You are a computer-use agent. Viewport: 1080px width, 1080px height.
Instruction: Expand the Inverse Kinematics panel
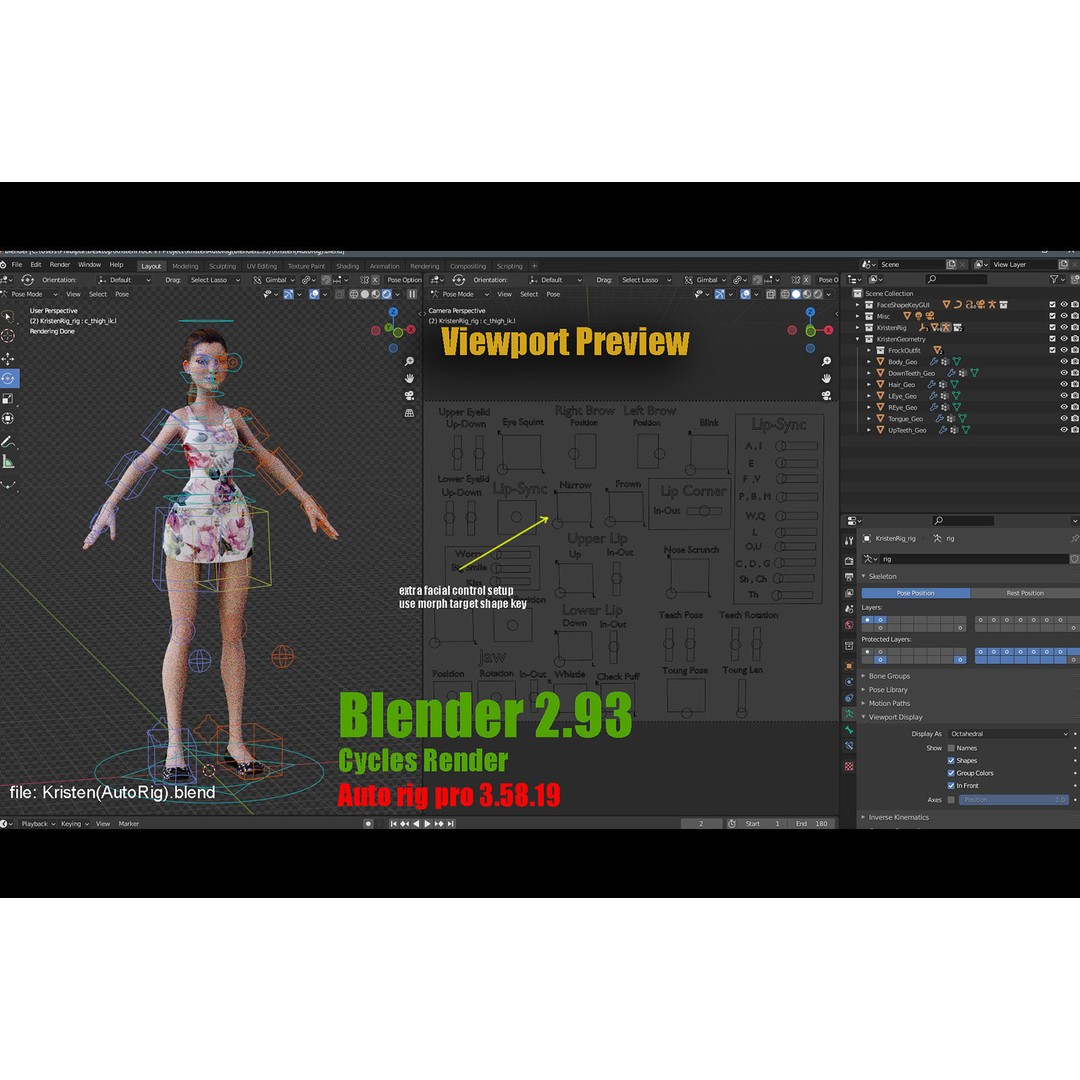[x=898, y=817]
